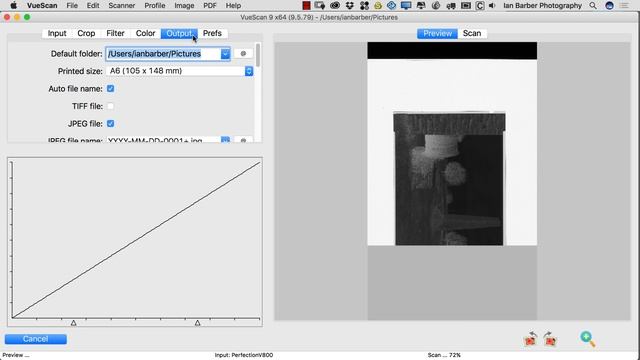The height and width of the screenshot is (360, 640).
Task: Open Dropbox in the menu bar
Action: point(349,6)
